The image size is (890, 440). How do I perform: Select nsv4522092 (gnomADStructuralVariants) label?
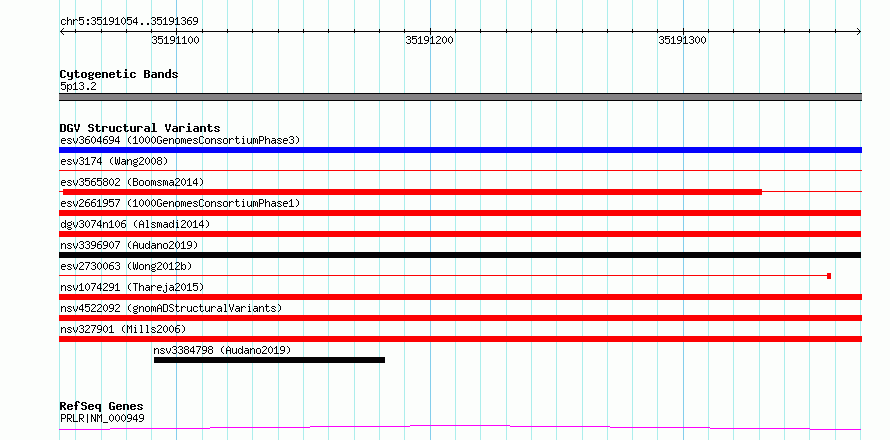(x=171, y=308)
